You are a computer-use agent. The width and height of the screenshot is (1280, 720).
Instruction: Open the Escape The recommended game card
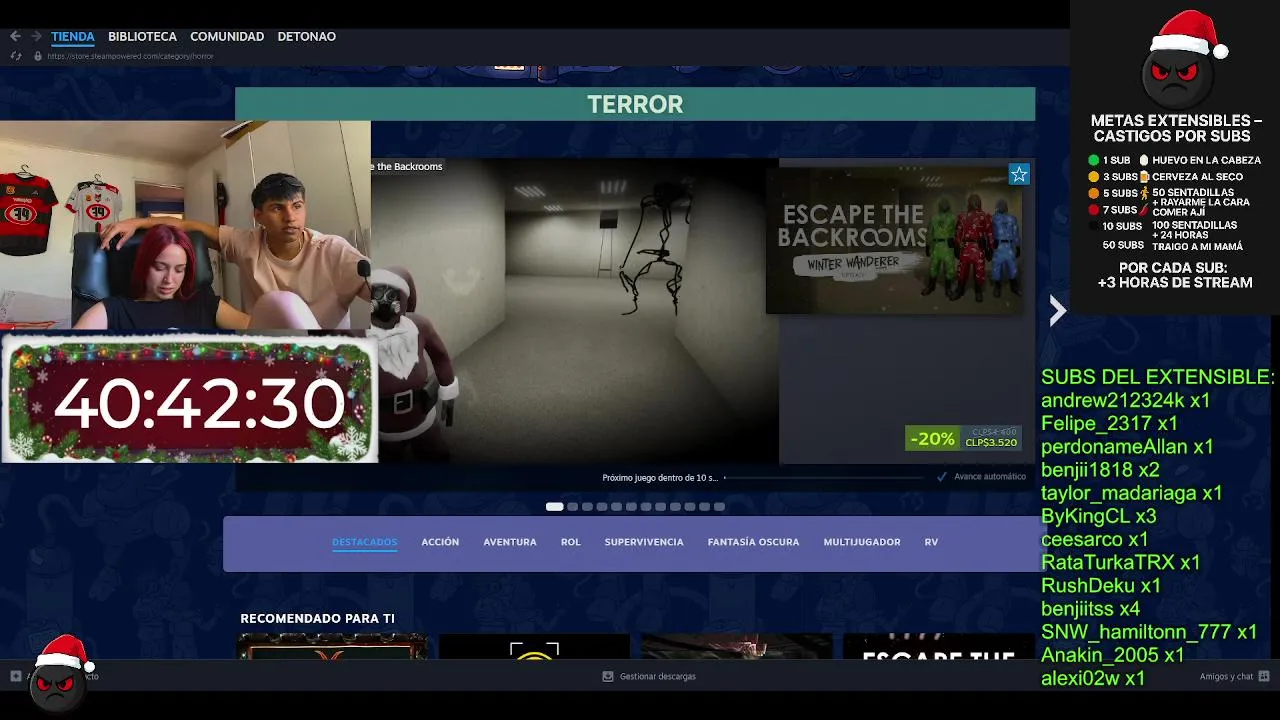(x=938, y=647)
